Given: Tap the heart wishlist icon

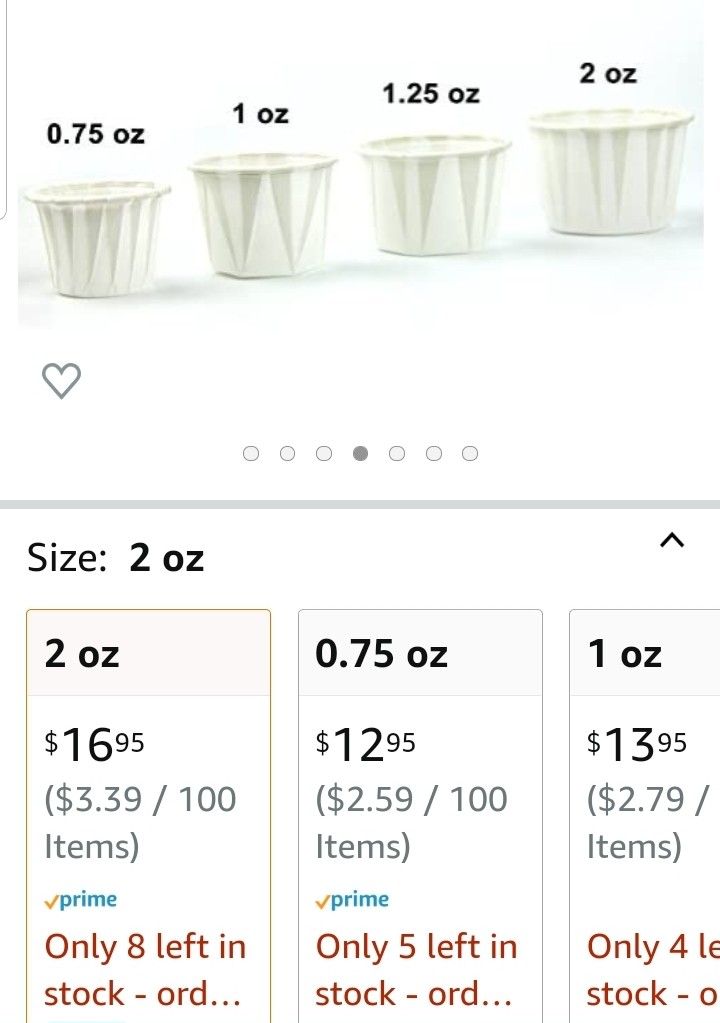Looking at the screenshot, I should 62,380.
